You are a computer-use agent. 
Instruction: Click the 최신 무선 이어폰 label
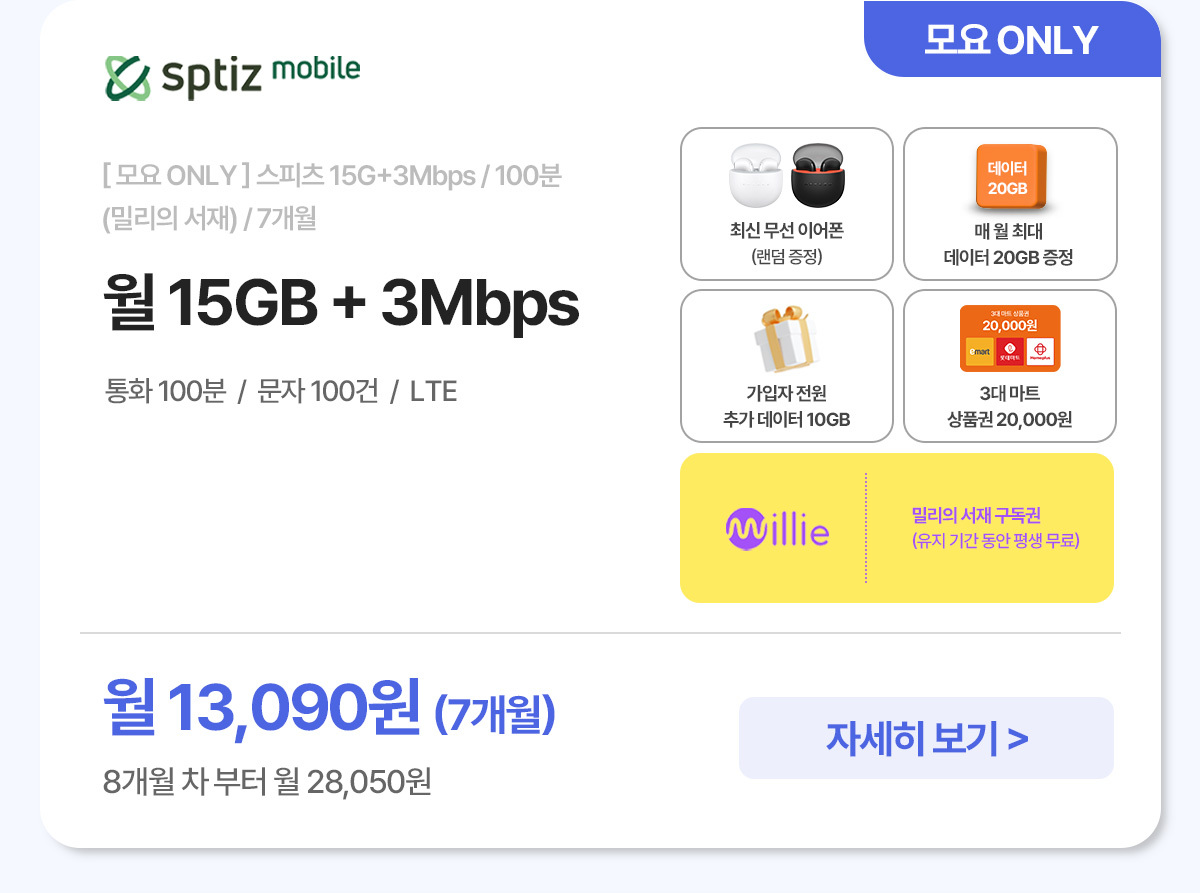click(x=786, y=231)
